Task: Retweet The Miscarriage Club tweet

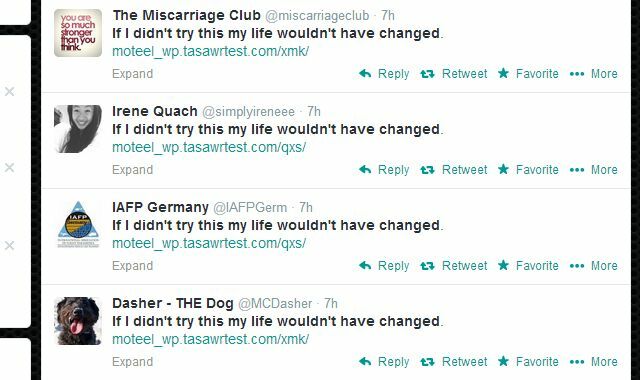Action: (453, 74)
